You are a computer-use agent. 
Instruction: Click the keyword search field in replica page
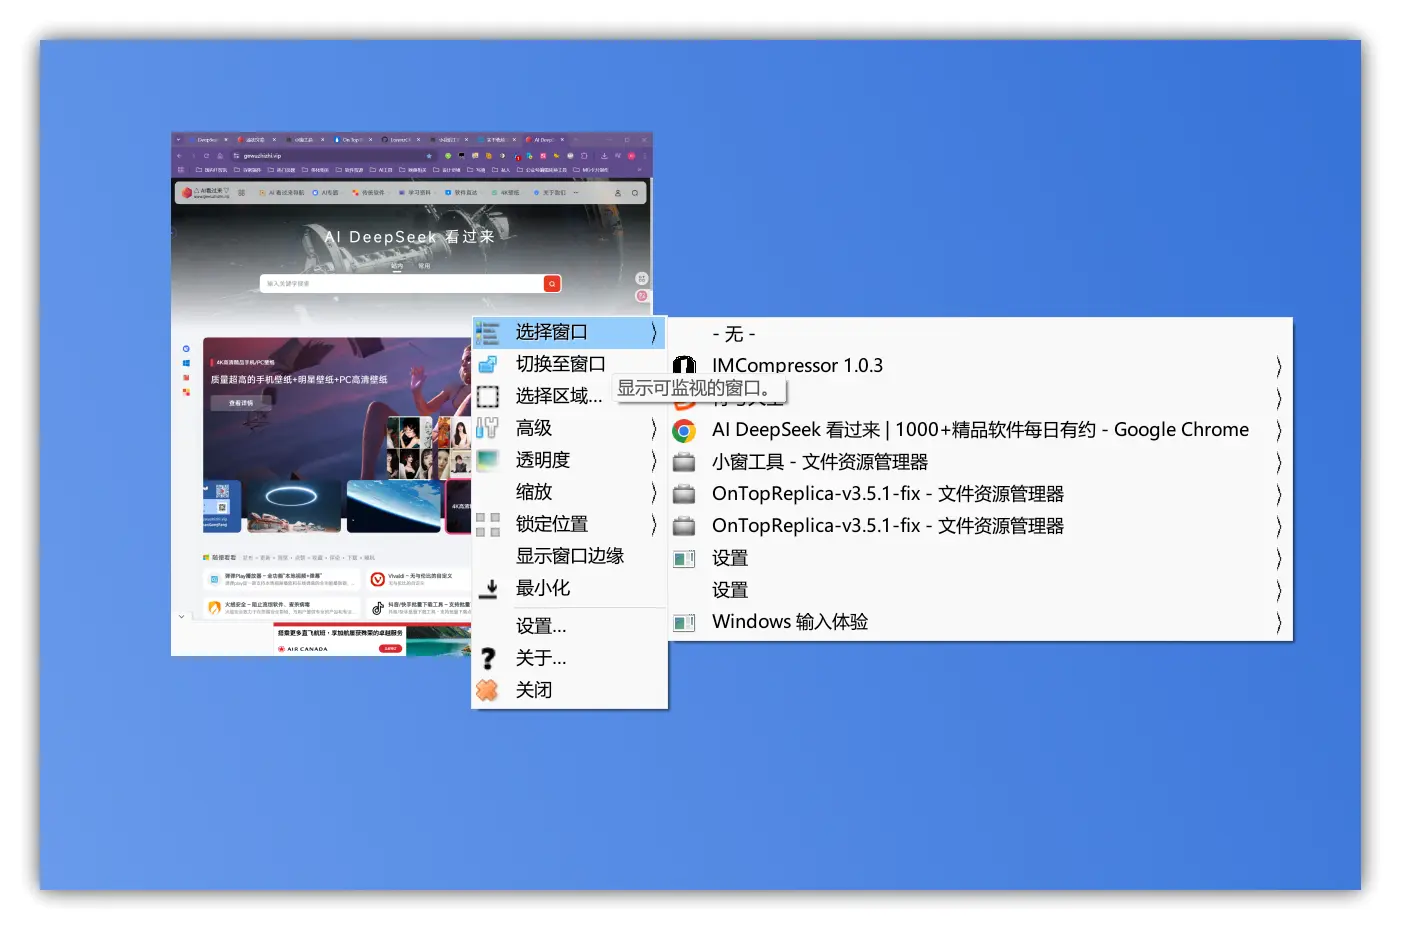[402, 284]
